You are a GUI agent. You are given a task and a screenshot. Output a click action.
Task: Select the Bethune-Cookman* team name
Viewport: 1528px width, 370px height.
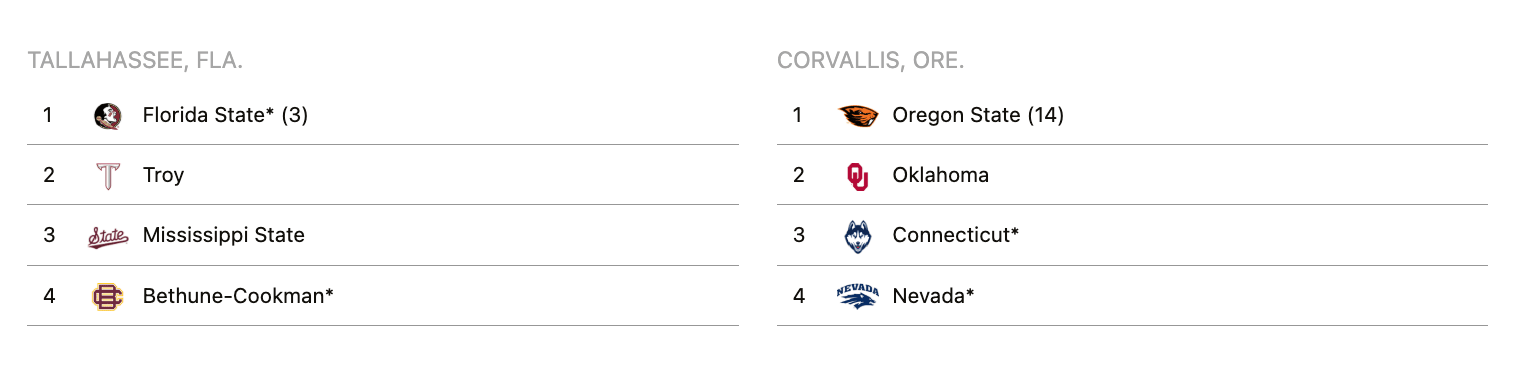click(238, 296)
